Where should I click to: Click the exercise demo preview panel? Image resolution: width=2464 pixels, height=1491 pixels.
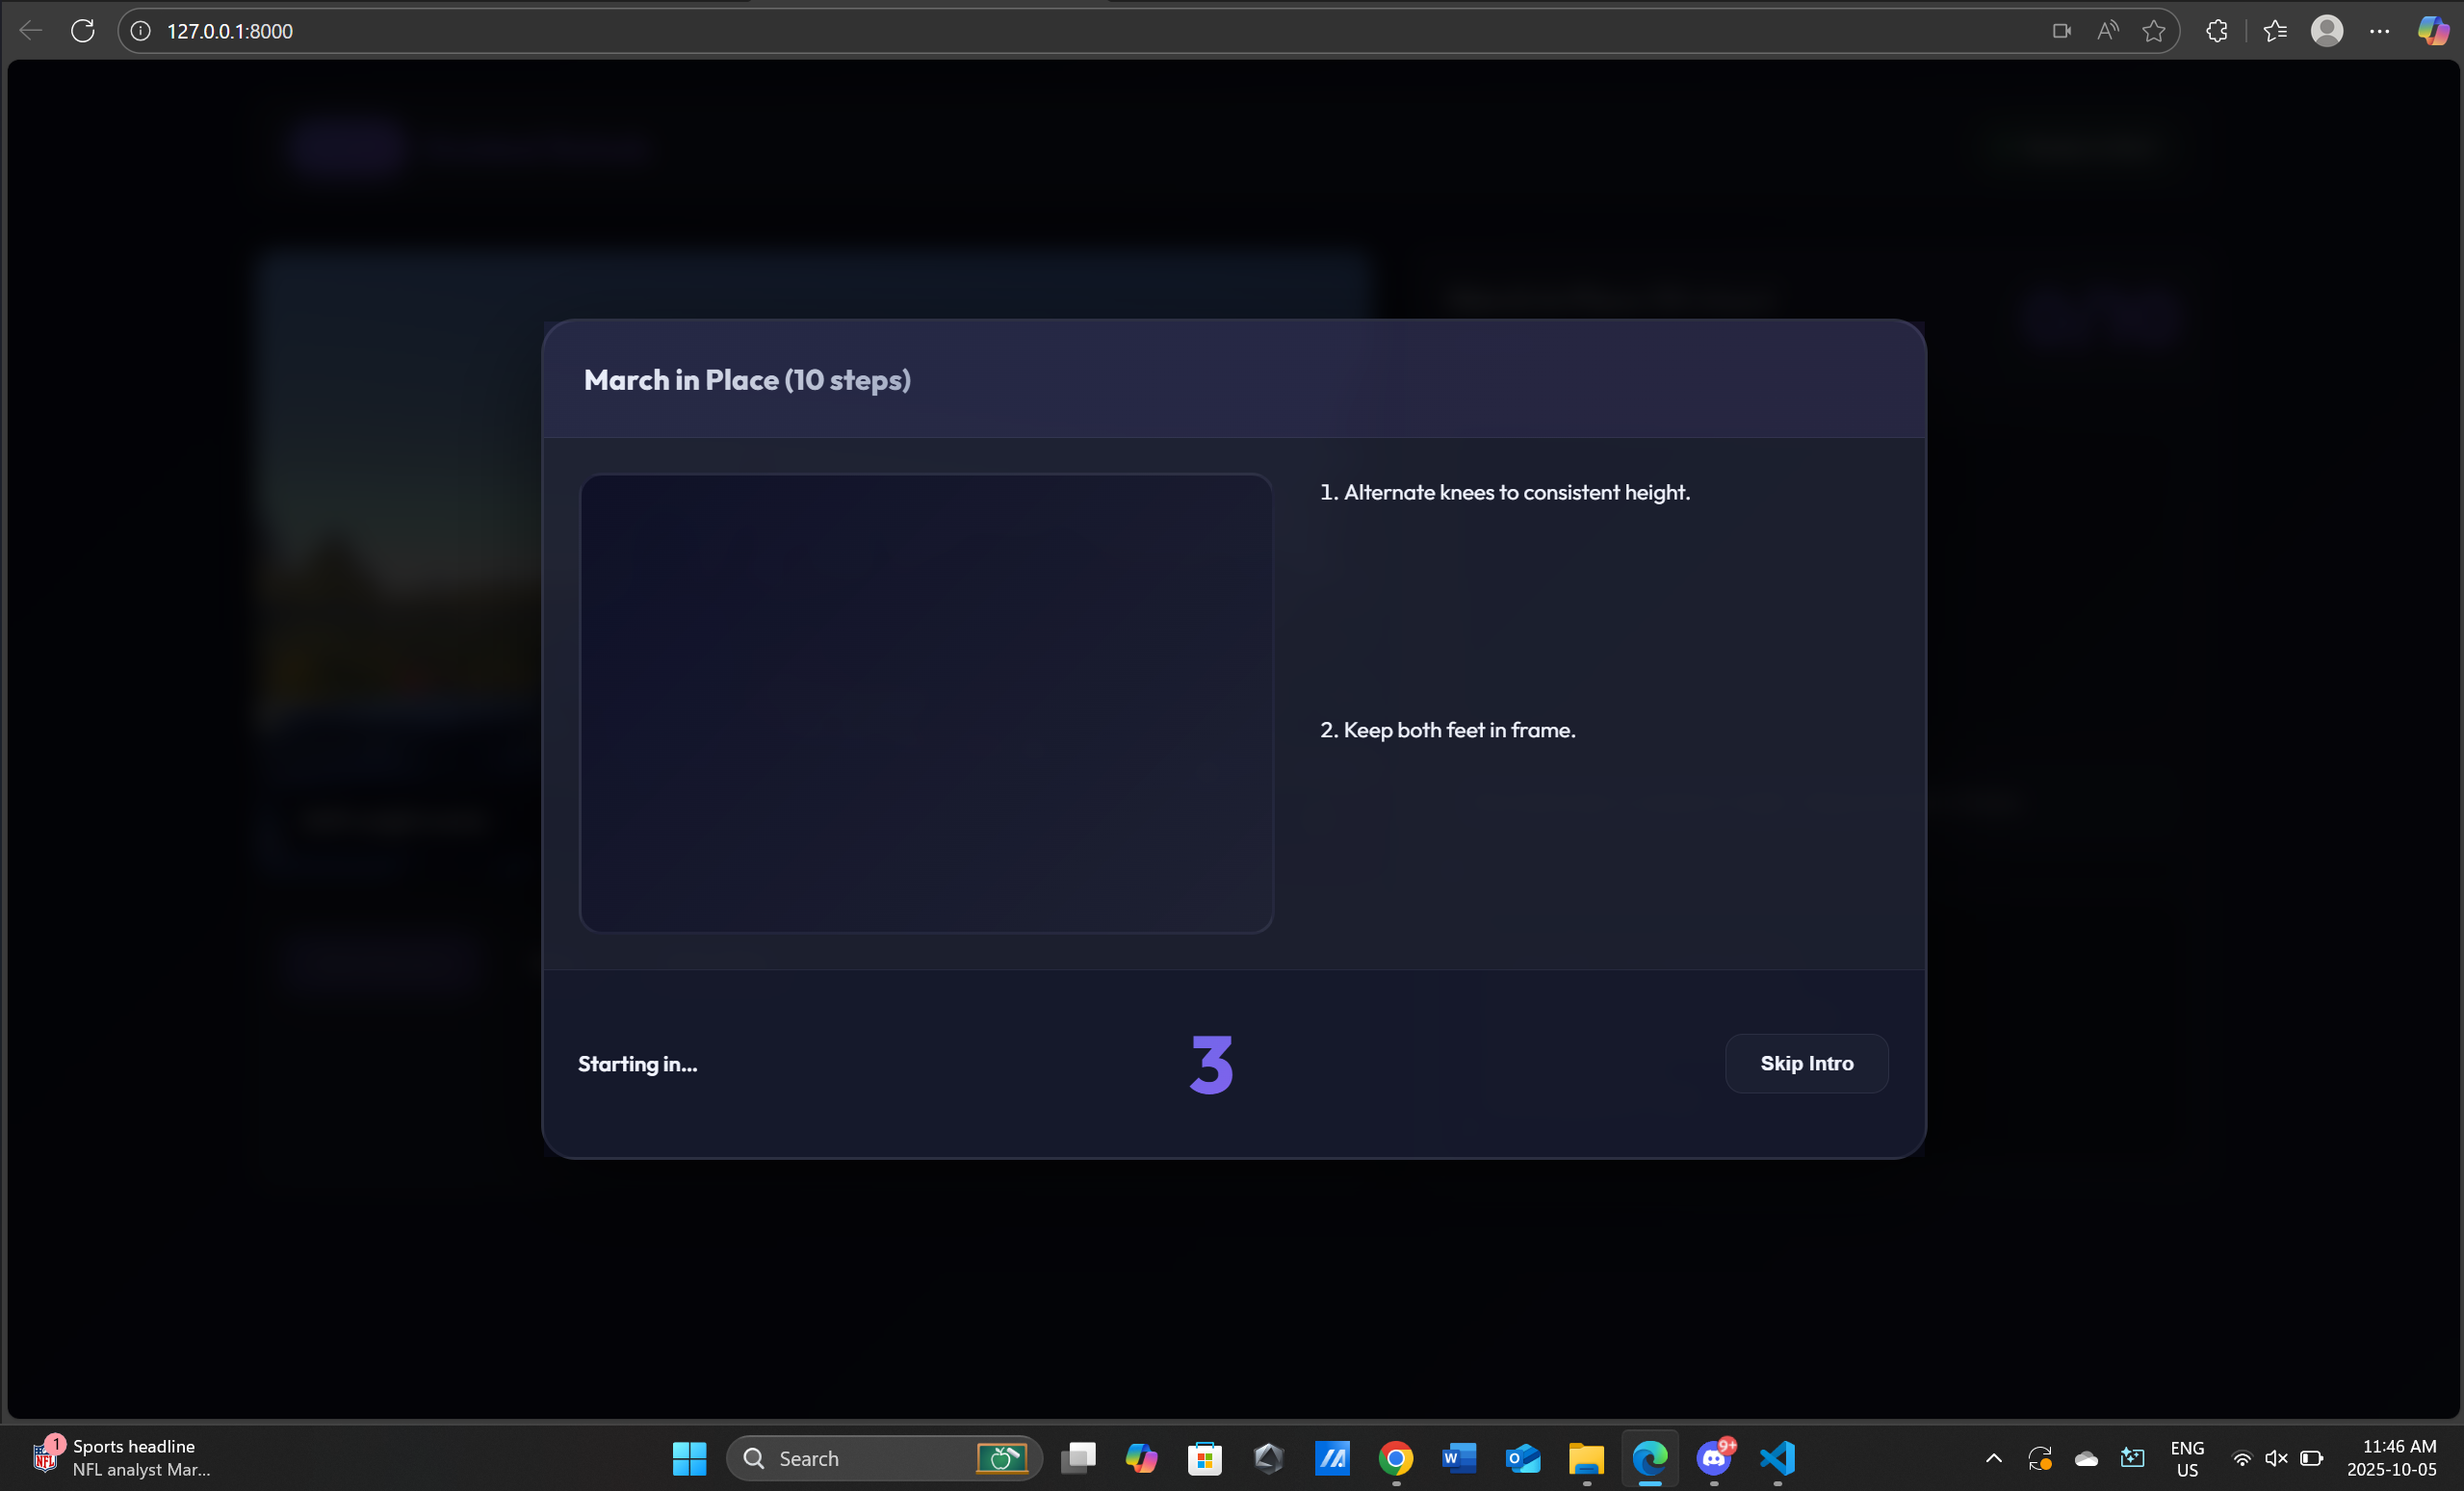coord(925,703)
